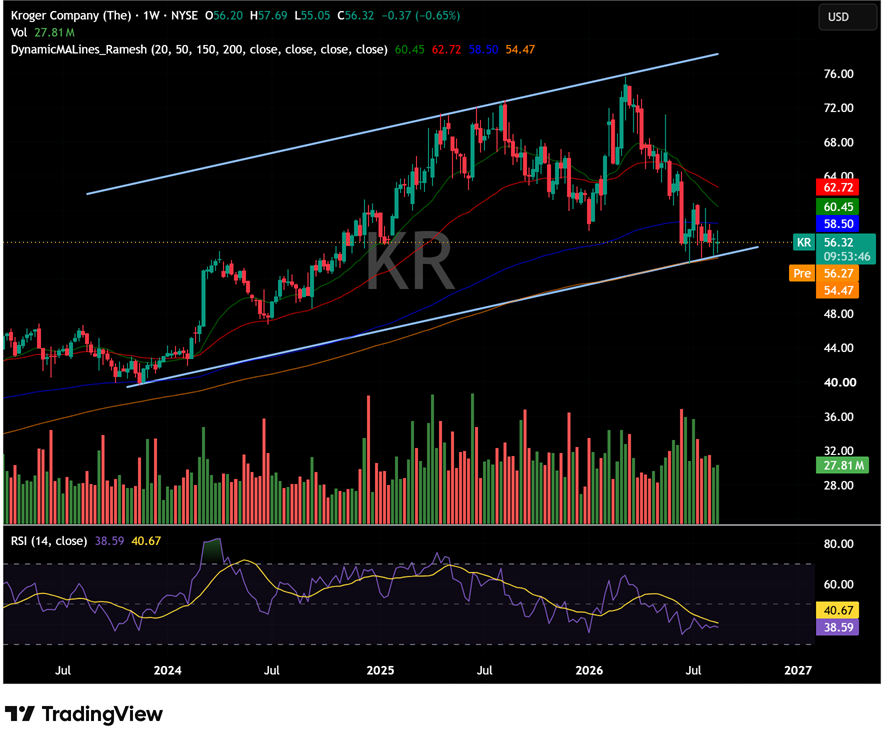Click the RSI value 38.59 in legend
The height and width of the screenshot is (735, 886).
(109, 541)
